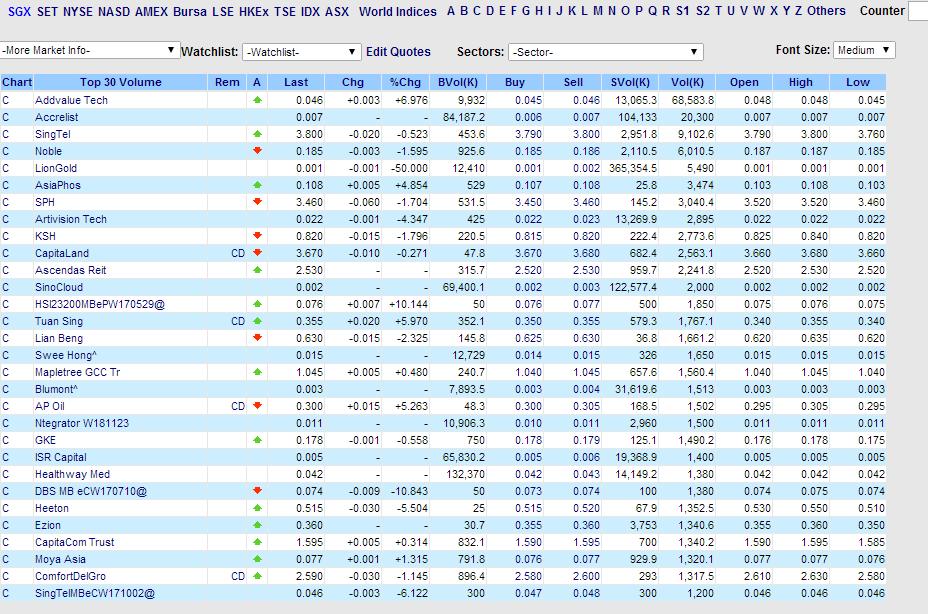
Task: Filter counters by letter S1
Action: pos(683,11)
